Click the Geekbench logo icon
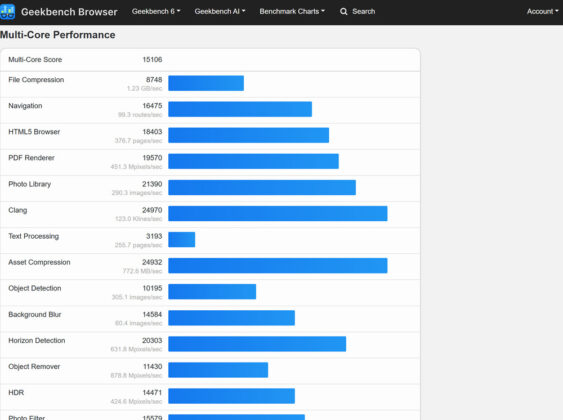This screenshot has width=563, height=420. point(7,11)
